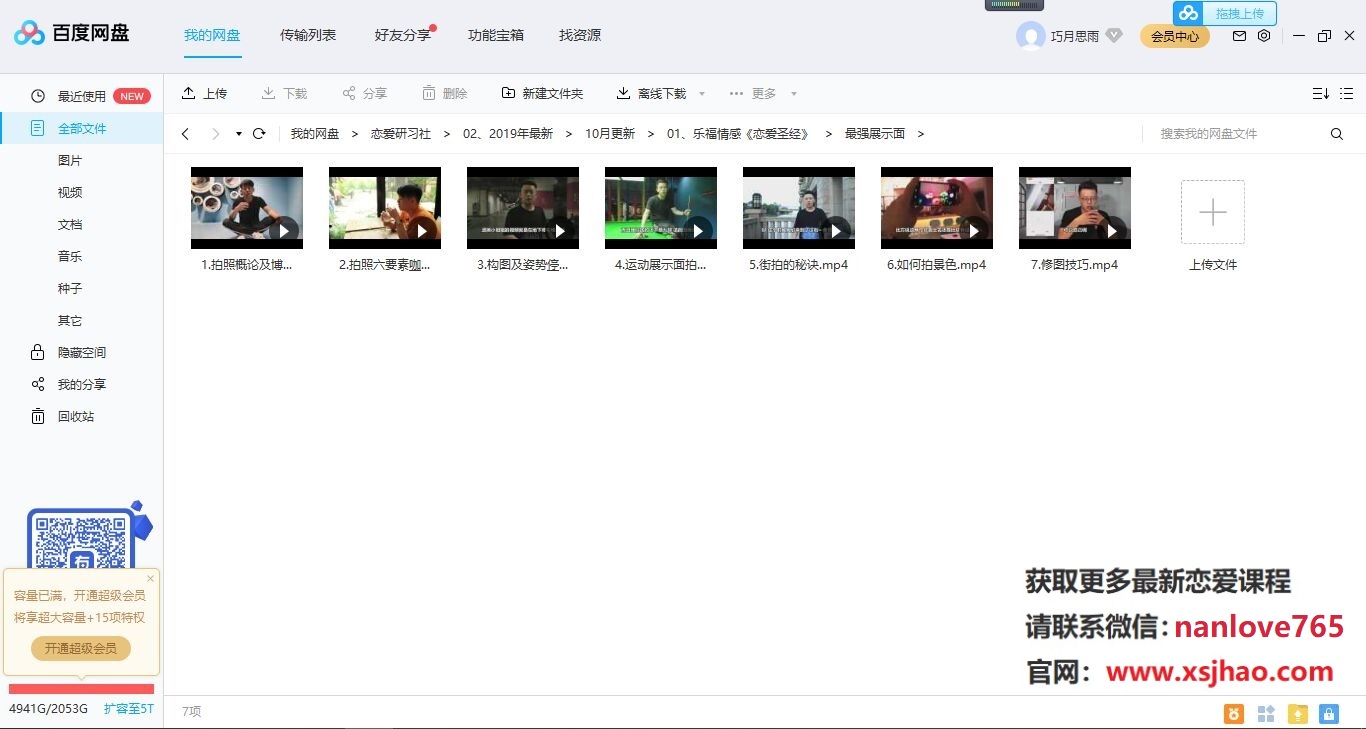Open the mail messages icon

click(1239, 36)
